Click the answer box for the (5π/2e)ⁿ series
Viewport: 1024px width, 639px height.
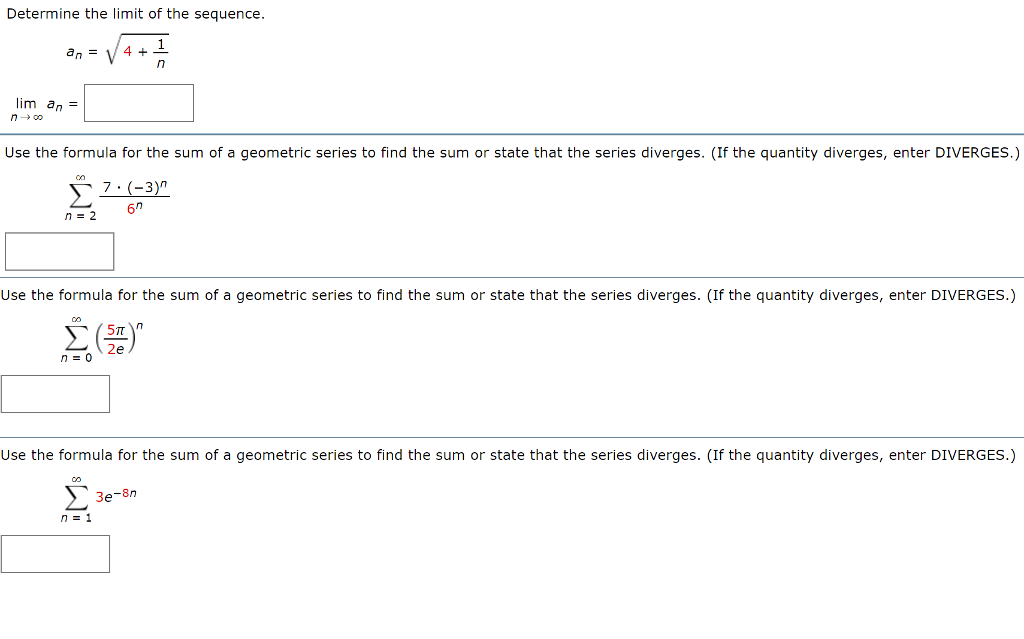click(x=55, y=394)
